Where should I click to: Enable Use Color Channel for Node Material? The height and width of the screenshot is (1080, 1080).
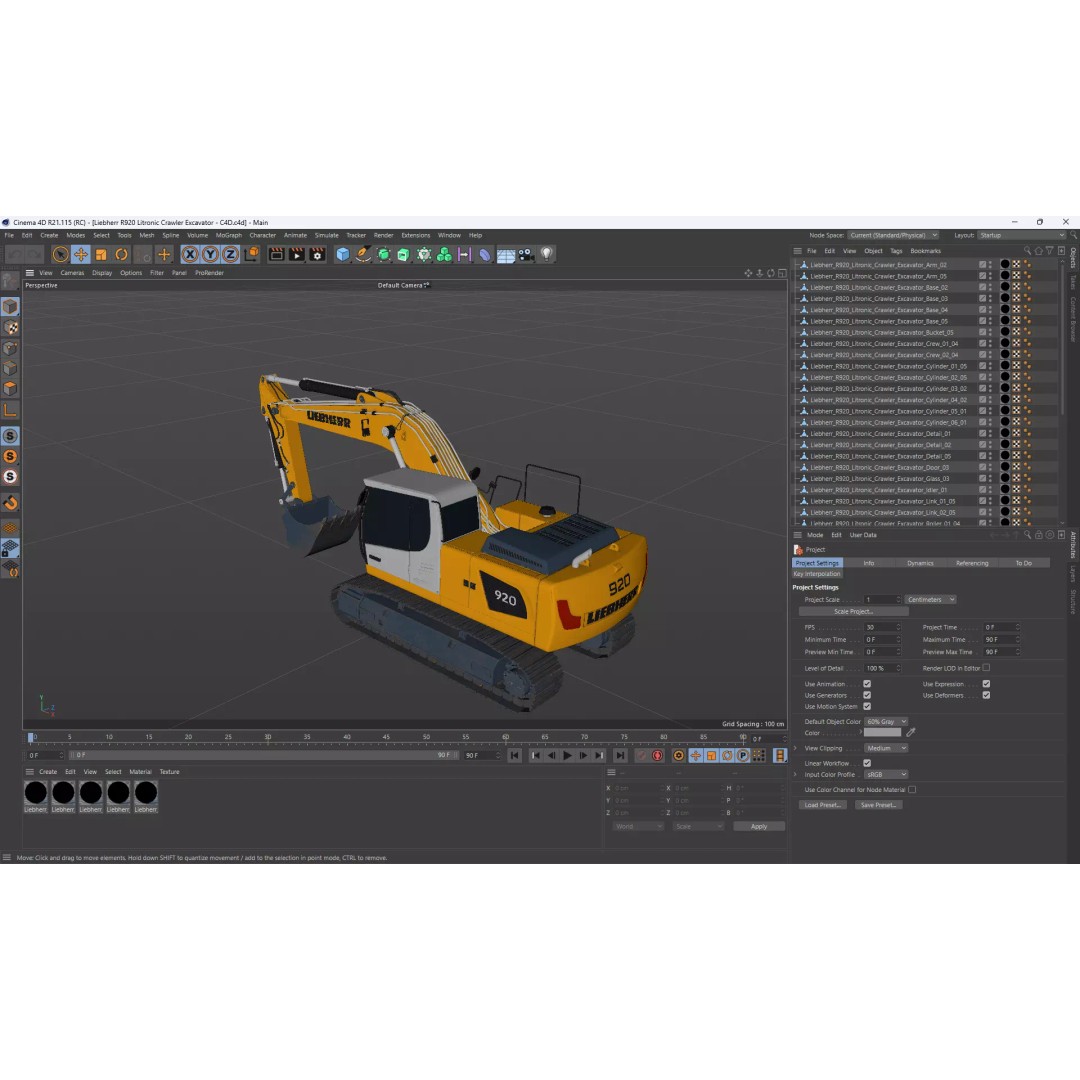[x=912, y=789]
